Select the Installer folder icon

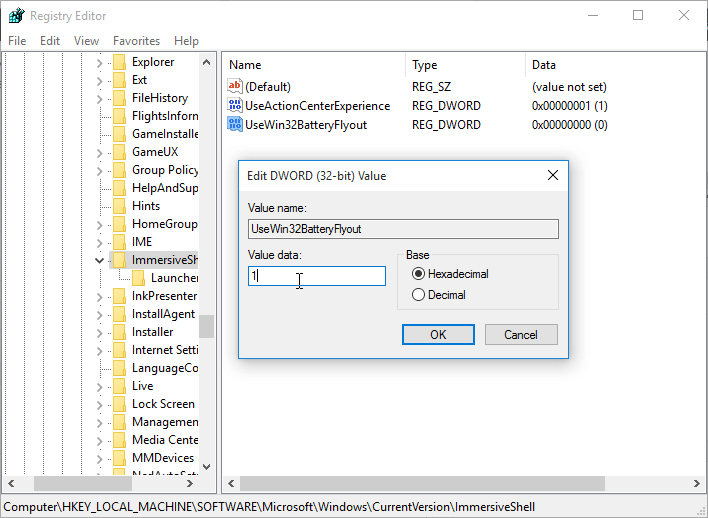point(120,332)
